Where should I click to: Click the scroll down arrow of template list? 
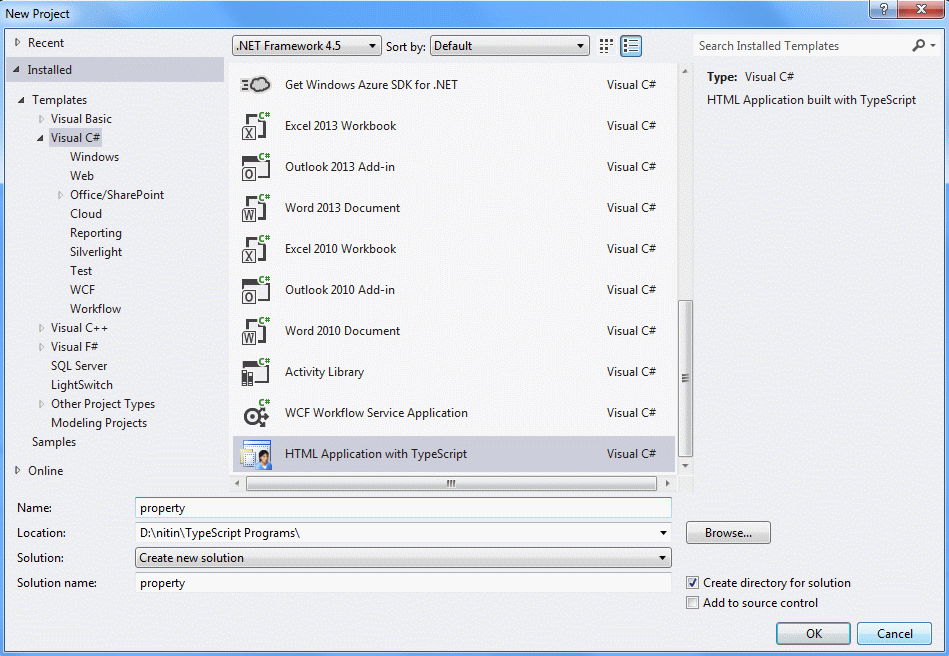685,465
